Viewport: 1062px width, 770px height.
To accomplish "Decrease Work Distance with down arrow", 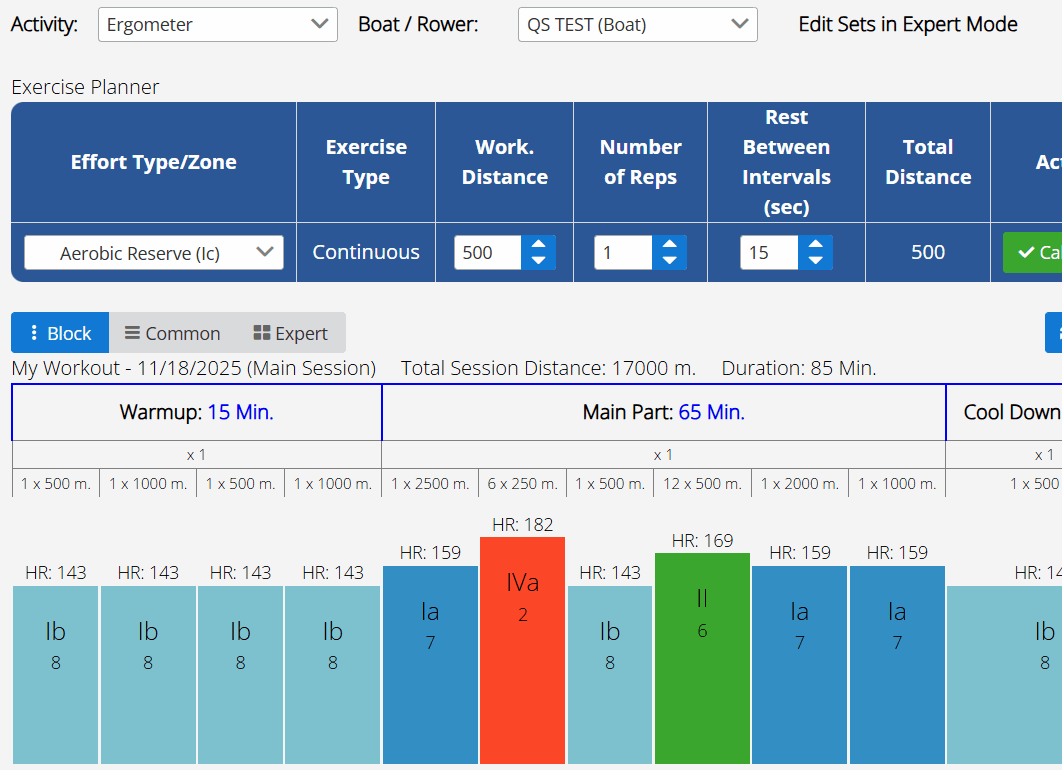I will (538, 261).
